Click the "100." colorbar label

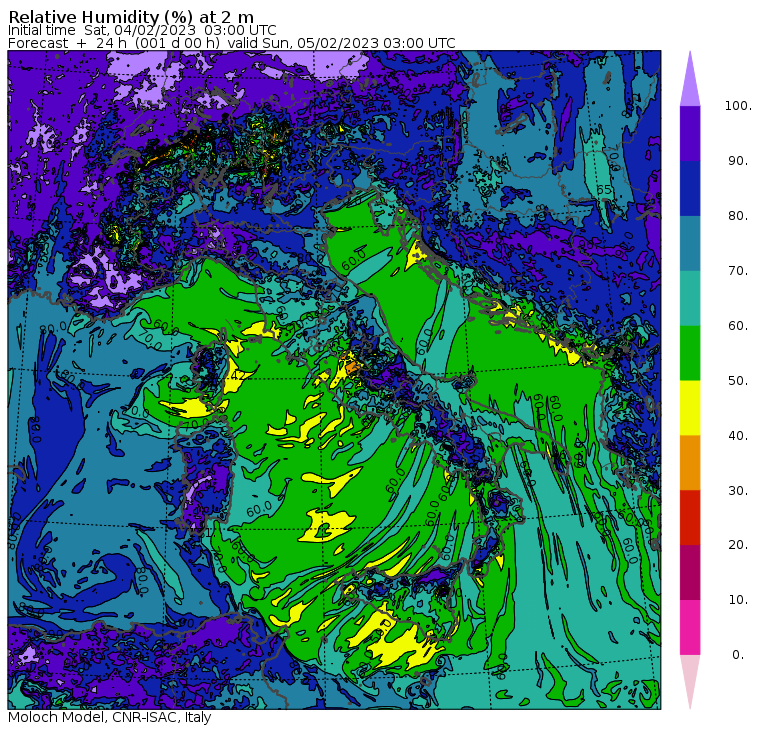click(738, 106)
